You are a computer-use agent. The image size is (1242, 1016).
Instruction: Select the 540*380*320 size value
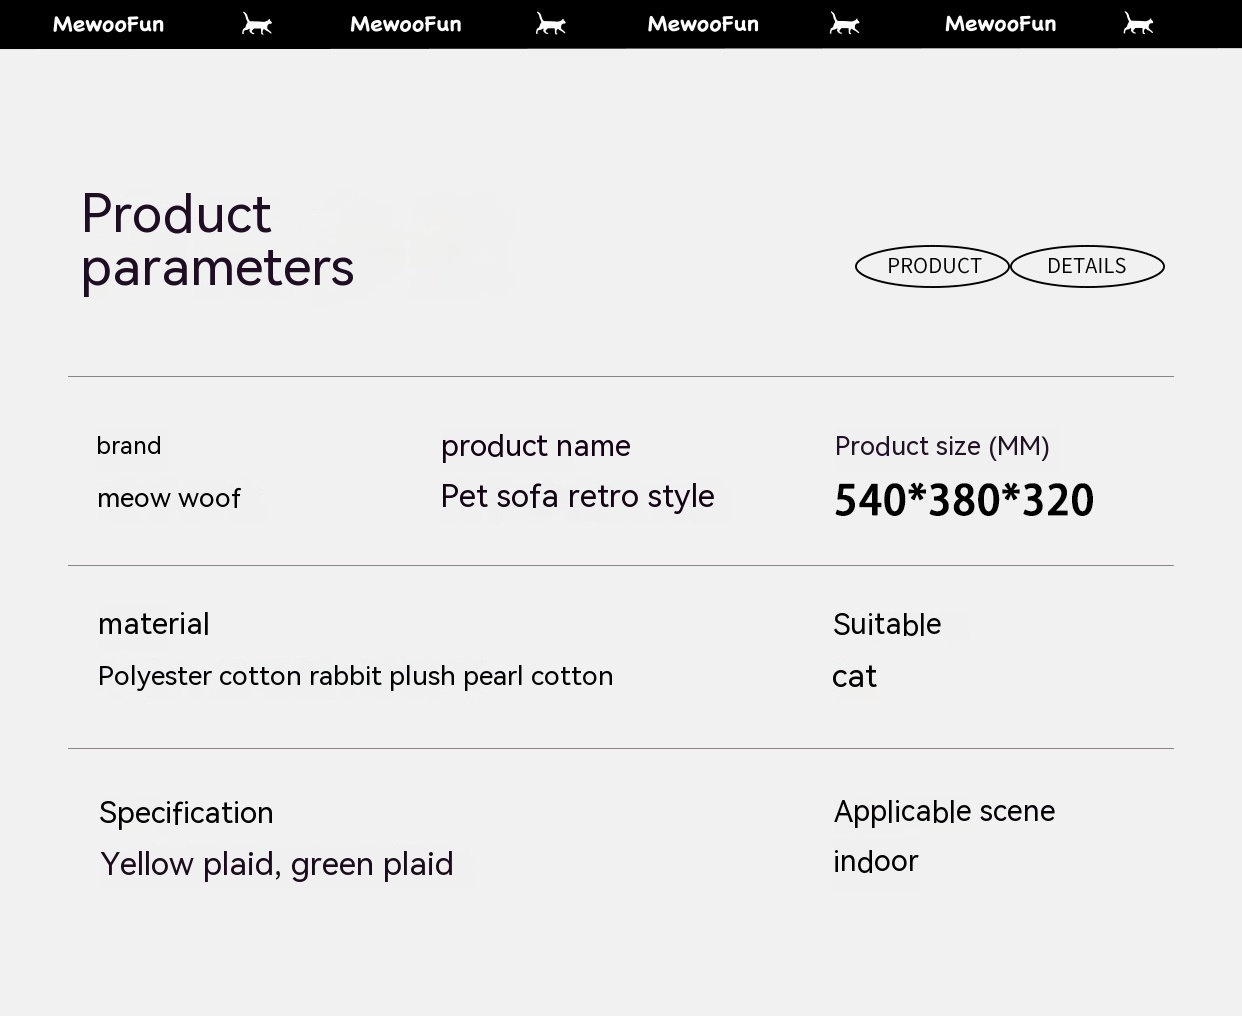tap(964, 500)
